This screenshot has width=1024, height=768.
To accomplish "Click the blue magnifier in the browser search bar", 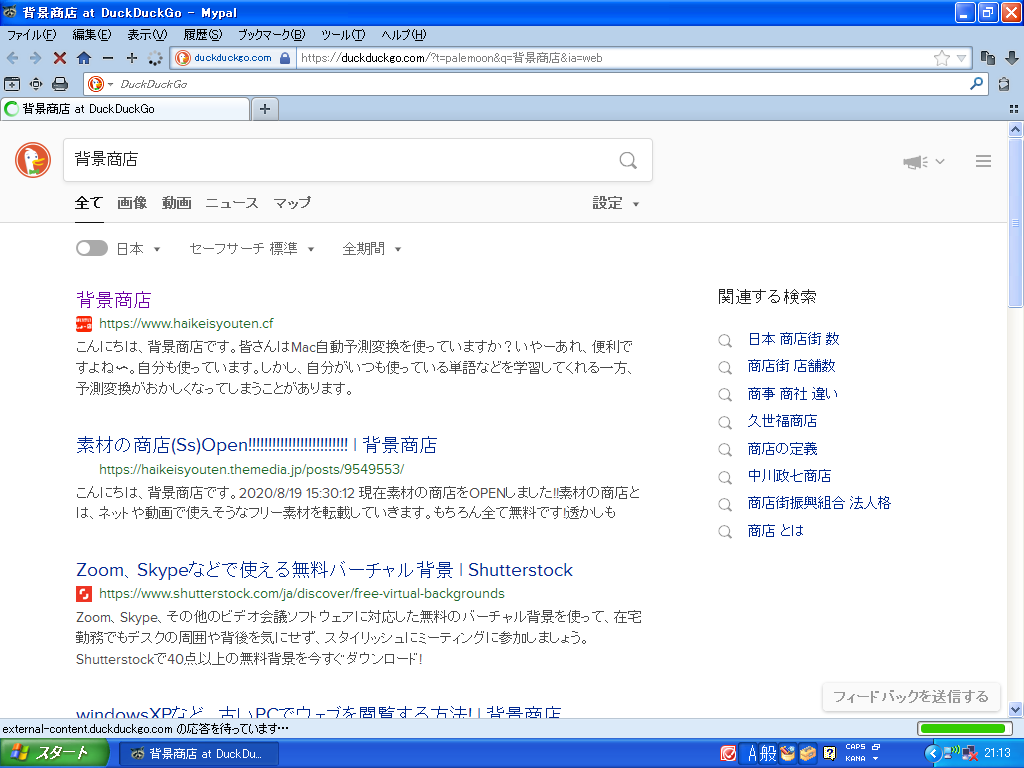I will click(976, 84).
